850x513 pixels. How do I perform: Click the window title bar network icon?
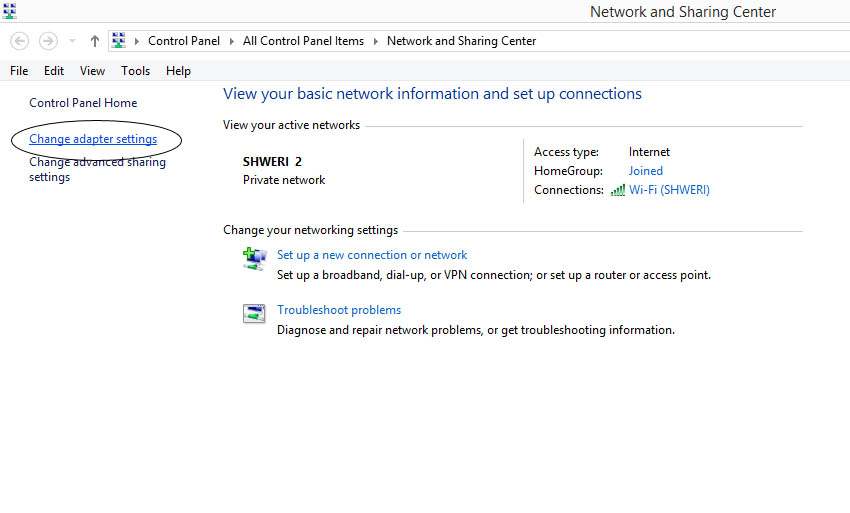[x=9, y=10]
